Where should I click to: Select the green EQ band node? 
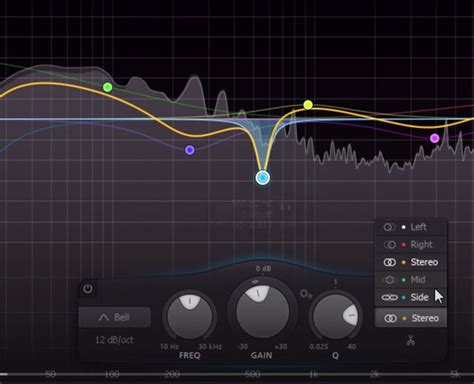[107, 88]
